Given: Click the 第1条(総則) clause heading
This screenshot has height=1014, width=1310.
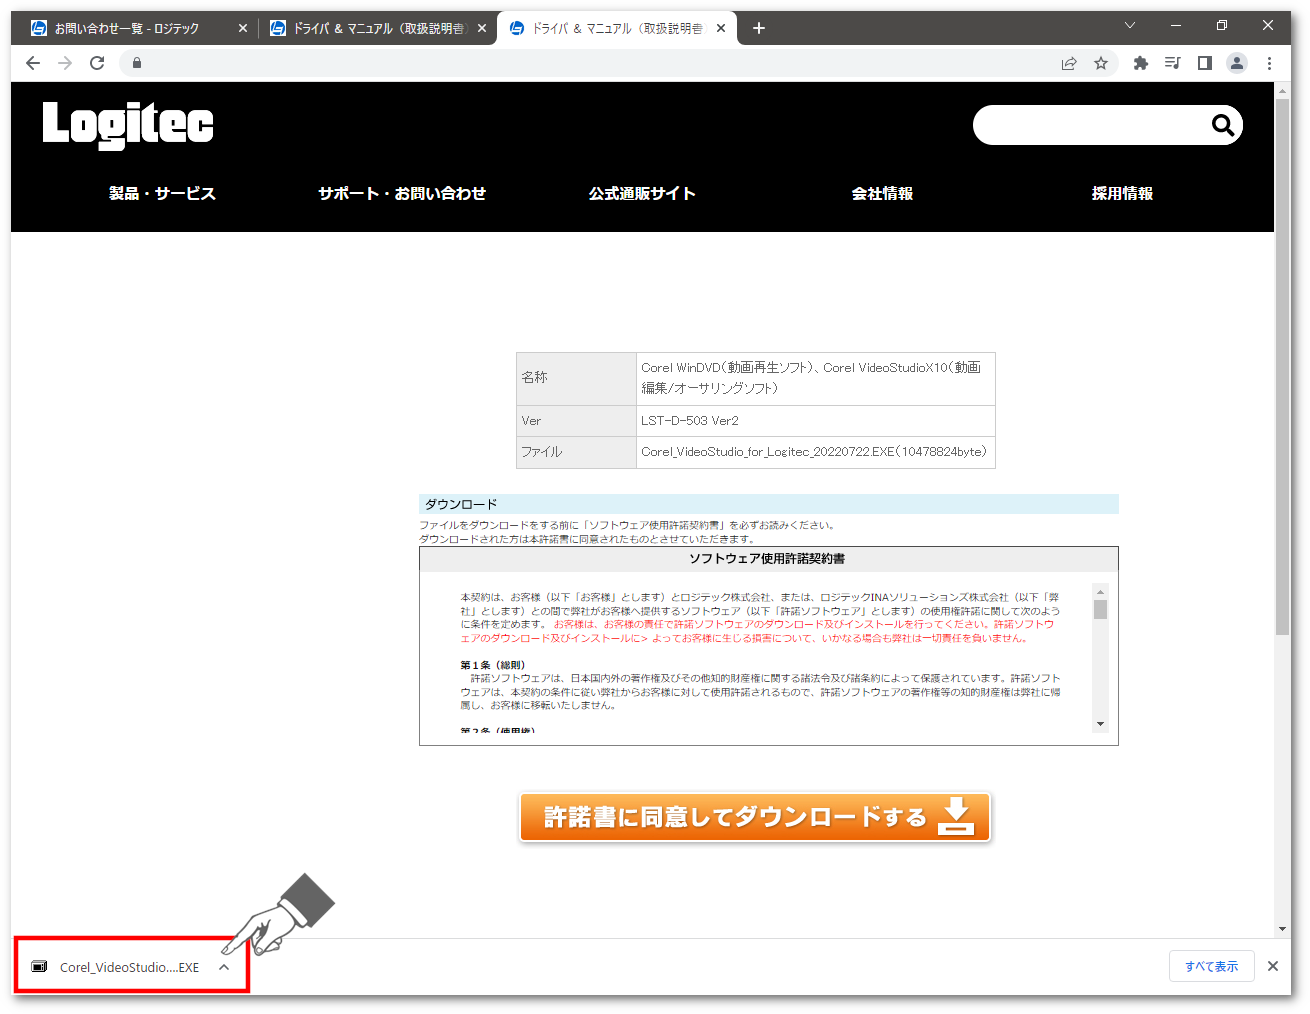Looking at the screenshot, I should 493,665.
